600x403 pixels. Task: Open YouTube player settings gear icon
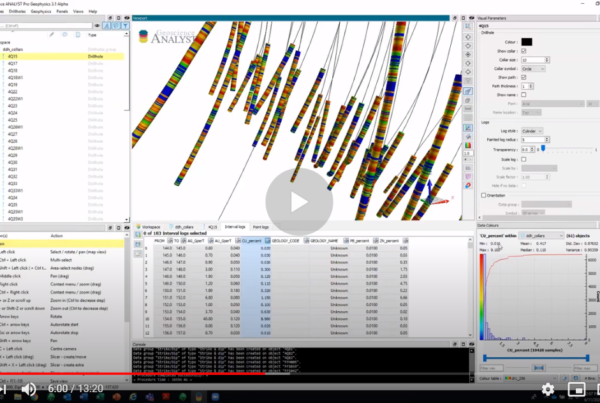point(547,388)
